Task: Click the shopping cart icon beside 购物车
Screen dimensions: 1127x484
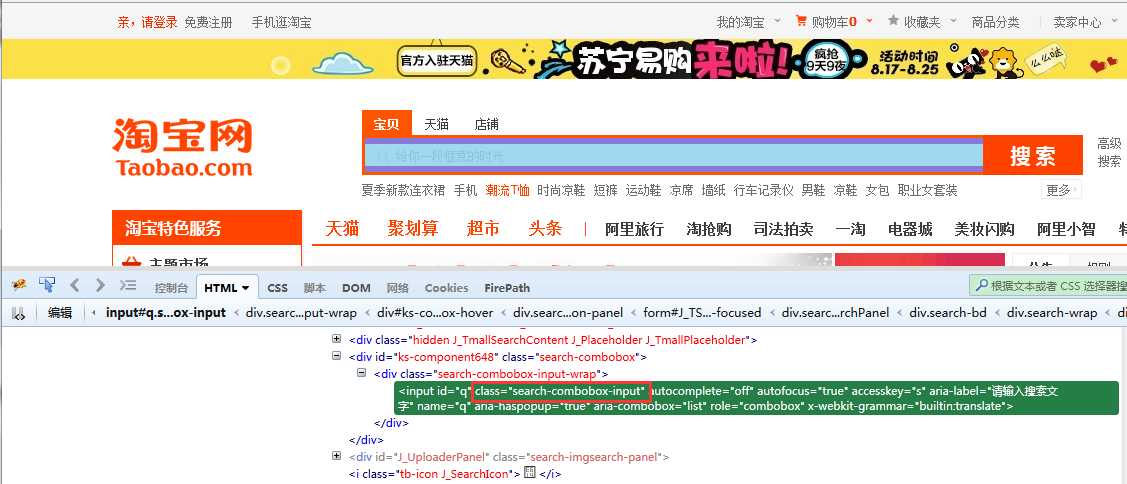Action: click(x=801, y=21)
